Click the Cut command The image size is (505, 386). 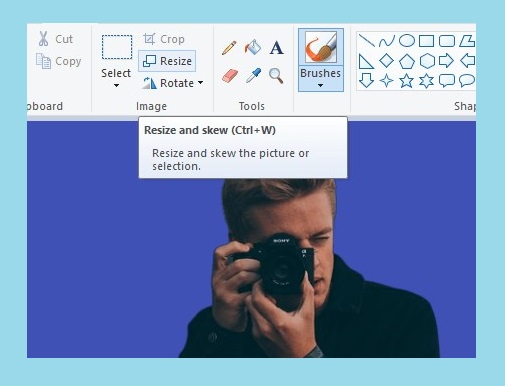pos(55,39)
